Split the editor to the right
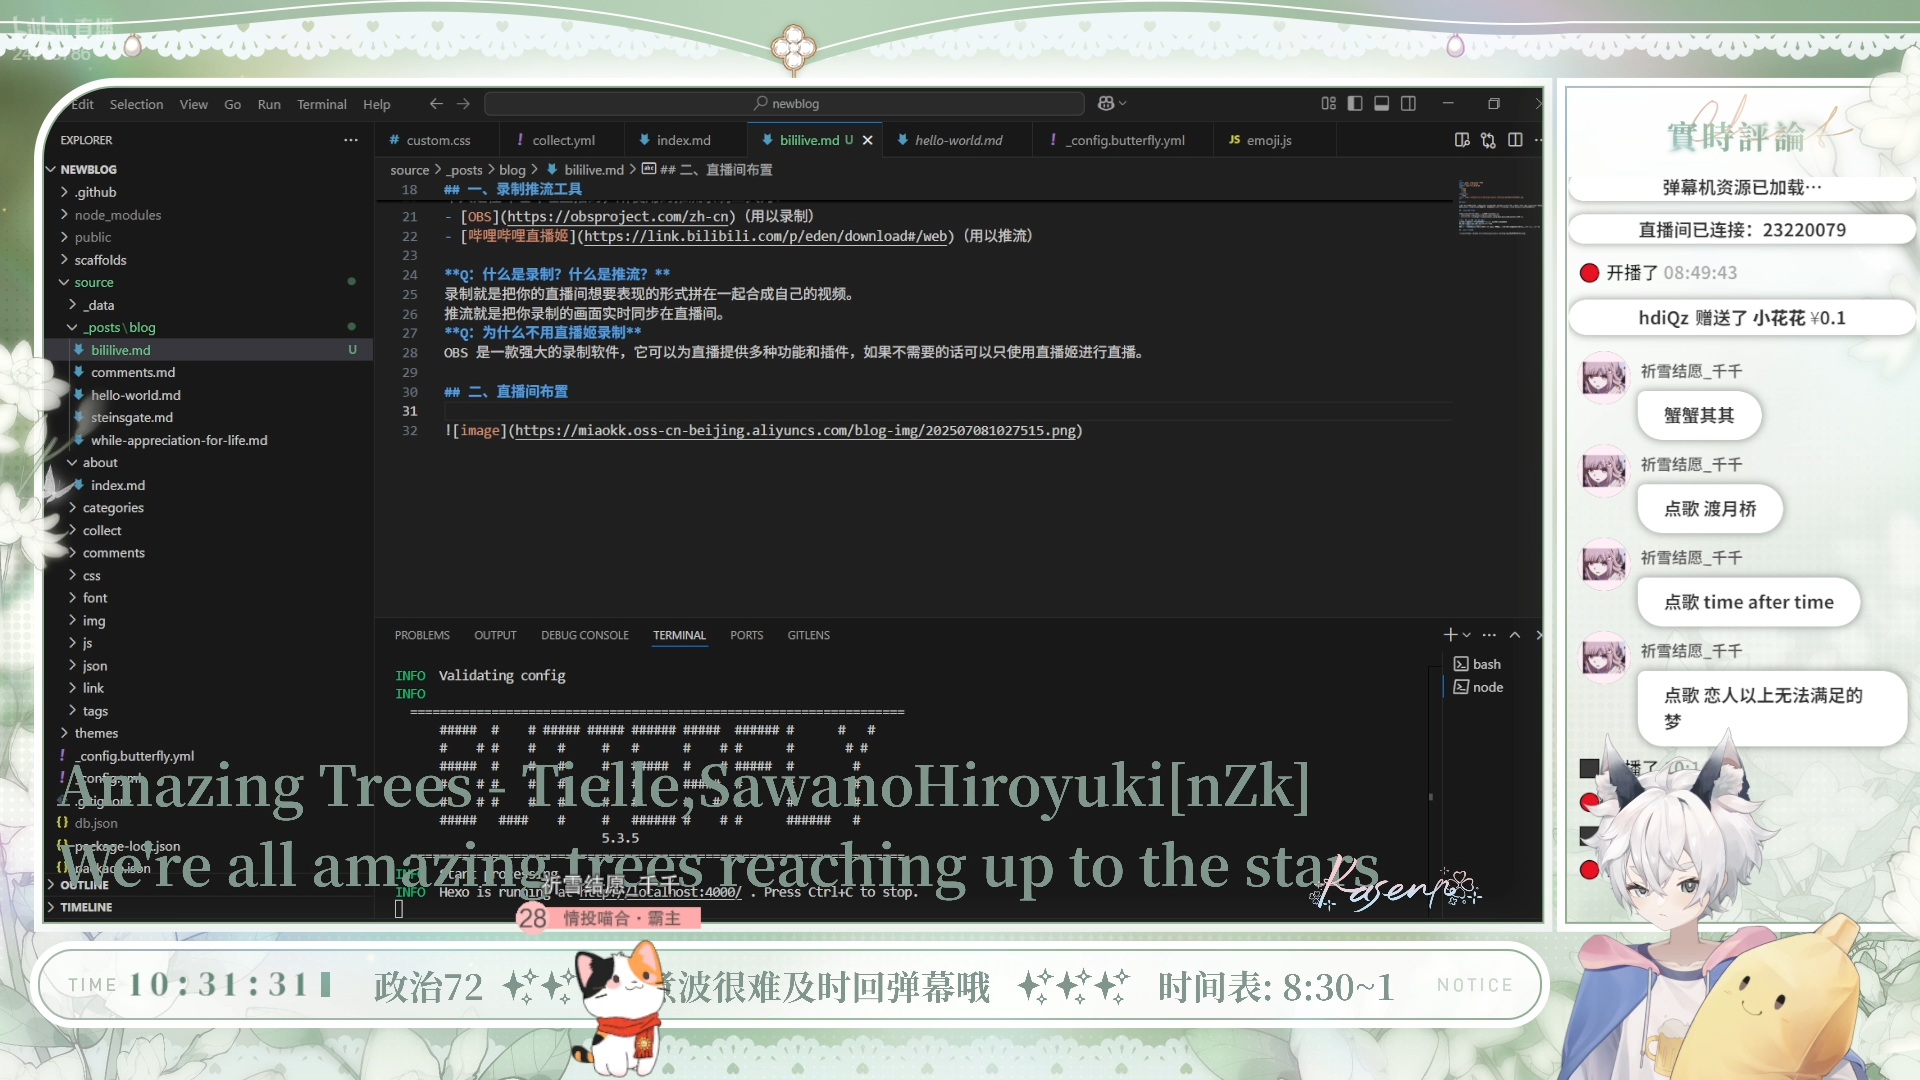This screenshot has width=1920, height=1080. tap(1515, 140)
